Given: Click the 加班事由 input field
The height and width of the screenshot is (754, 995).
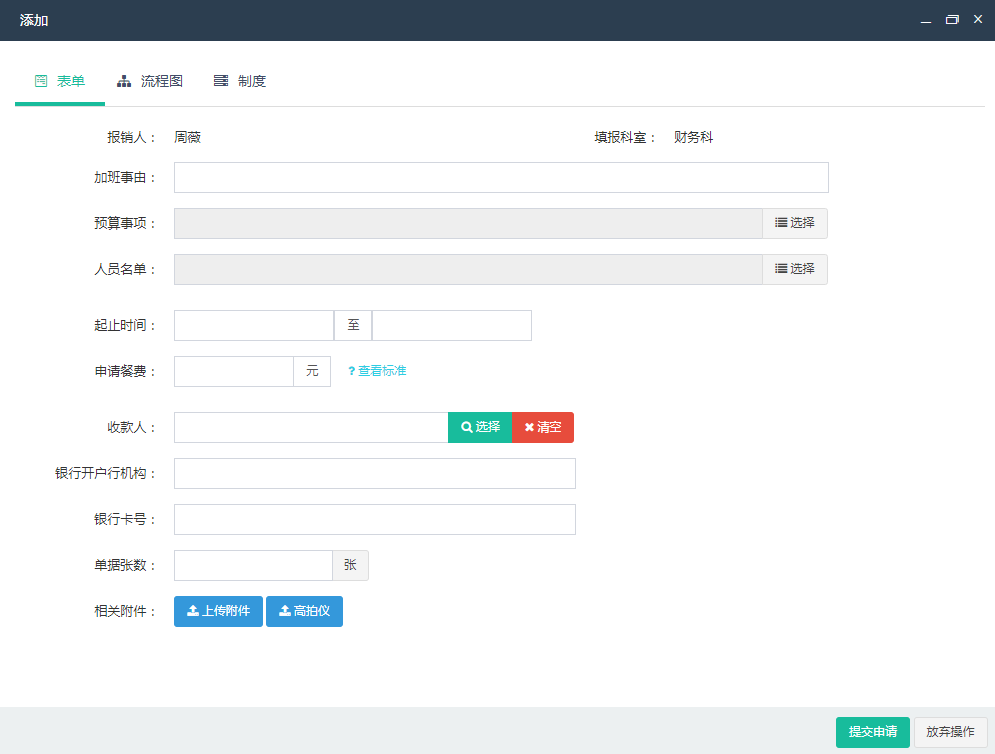Looking at the screenshot, I should coord(501,178).
